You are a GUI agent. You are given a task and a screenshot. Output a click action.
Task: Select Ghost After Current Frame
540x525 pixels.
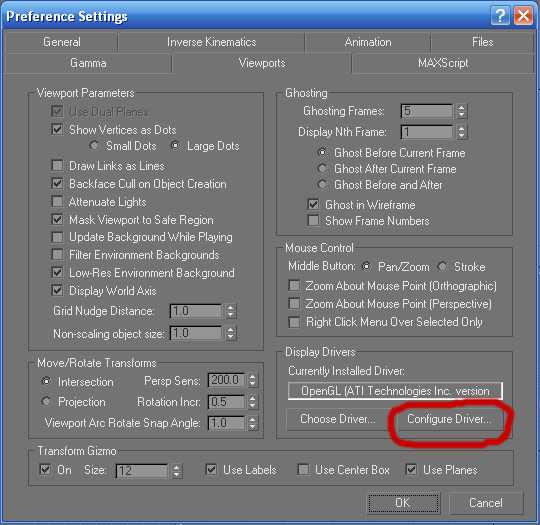pos(322,168)
